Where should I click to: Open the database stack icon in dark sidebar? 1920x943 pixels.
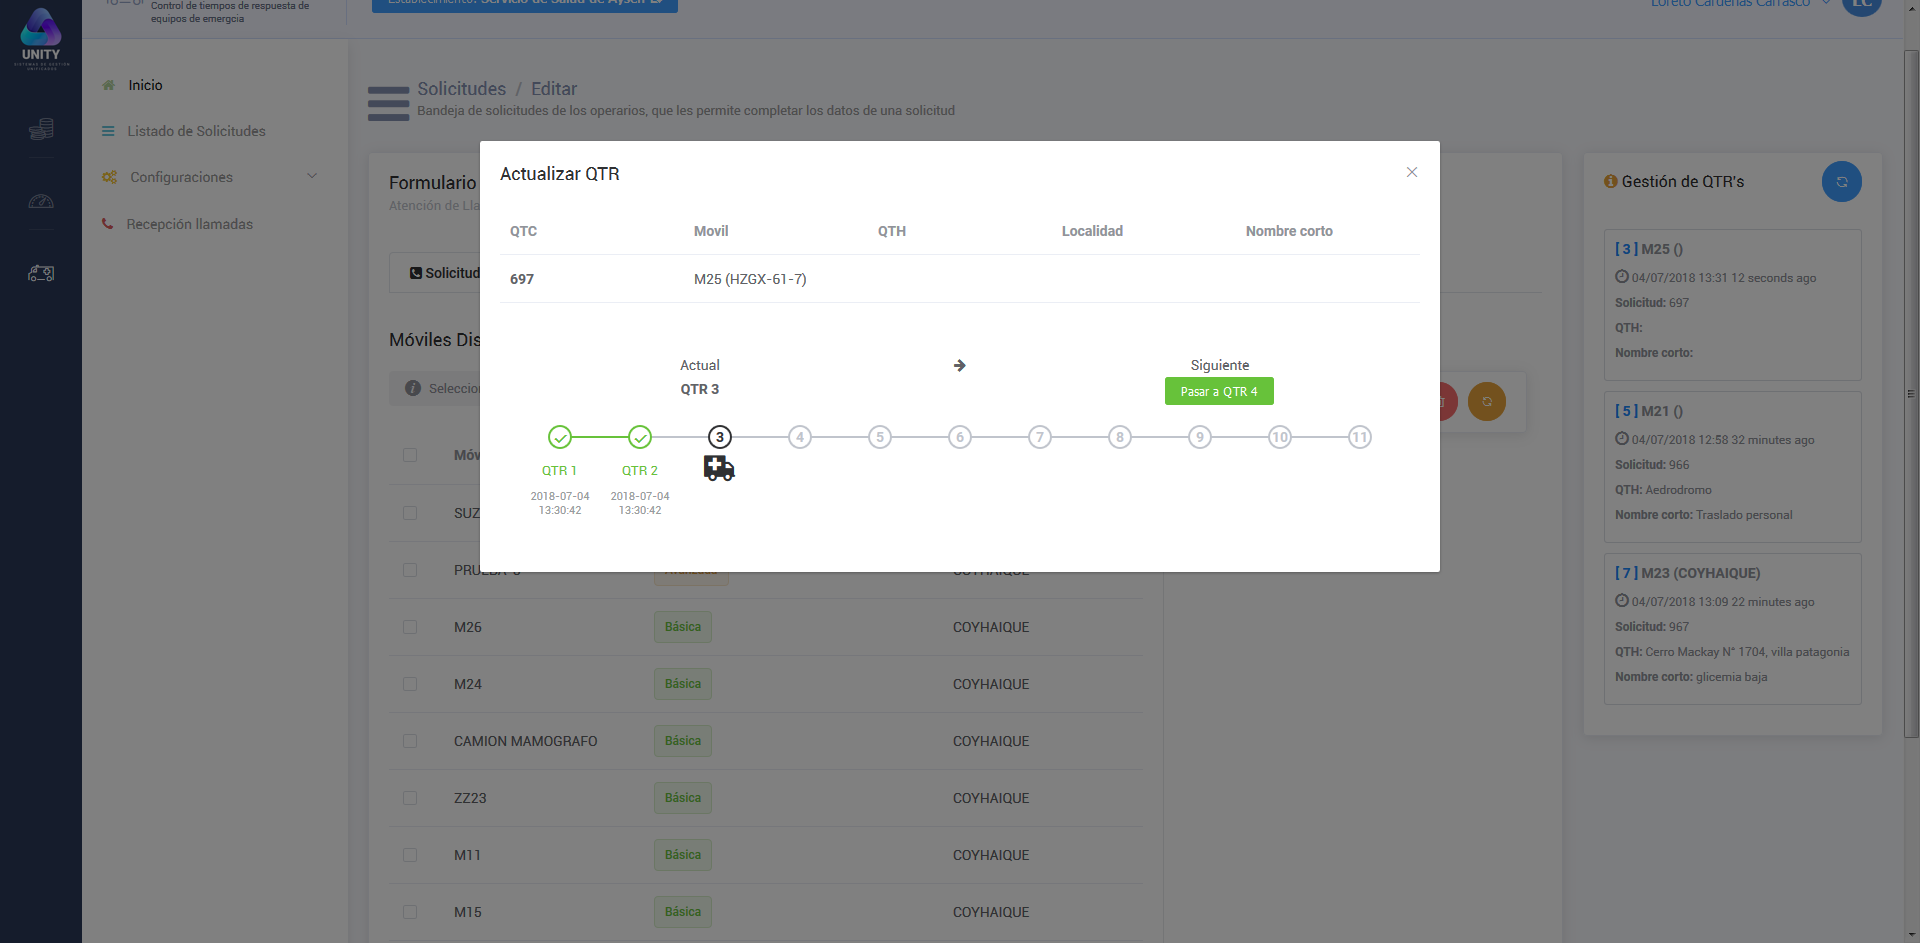pos(41,129)
